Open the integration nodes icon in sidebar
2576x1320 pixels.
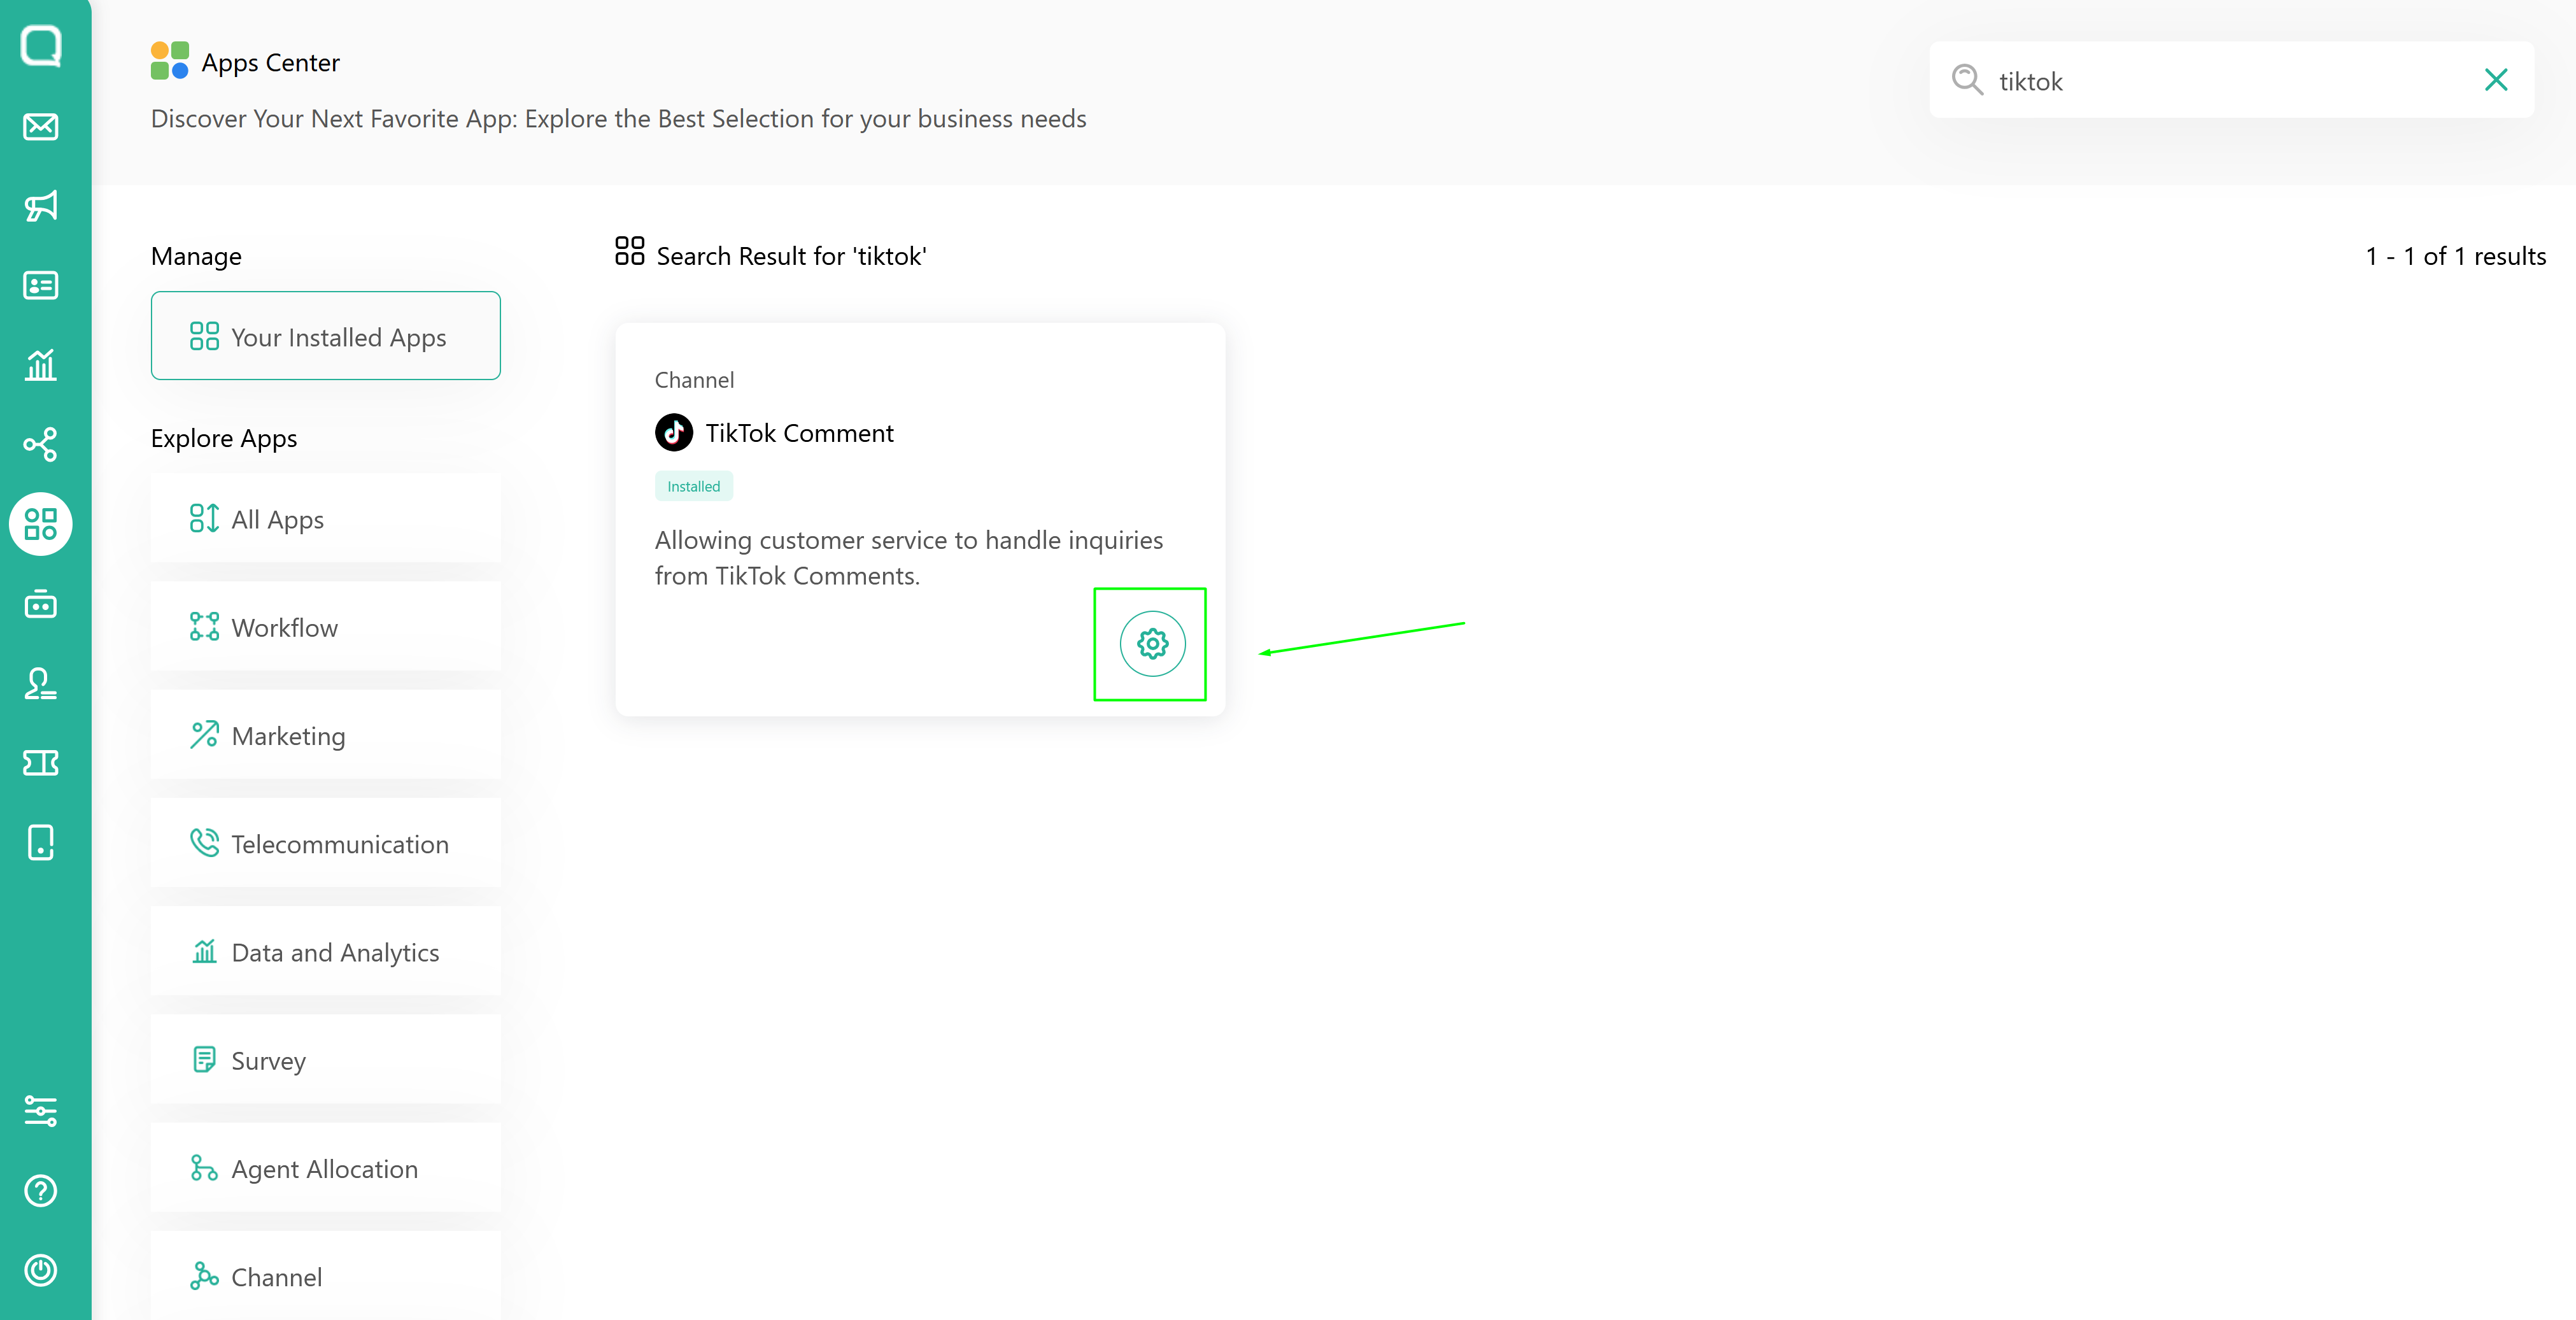41,444
